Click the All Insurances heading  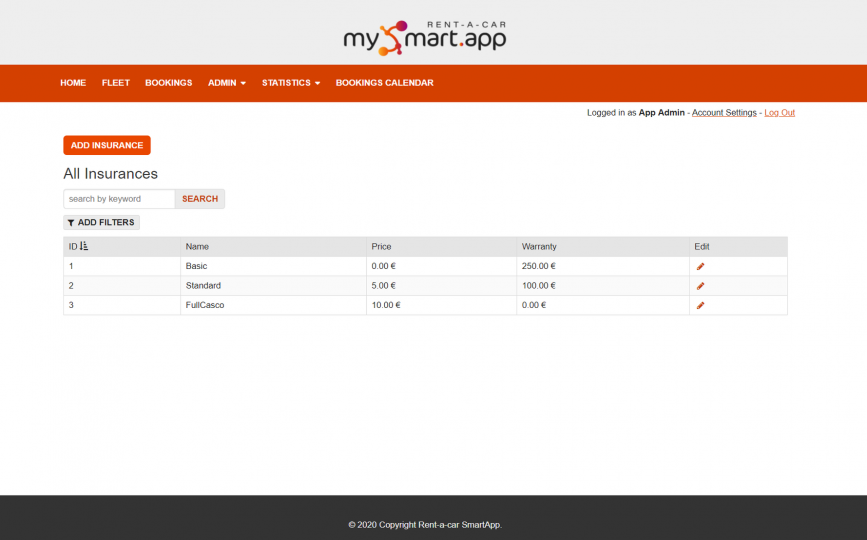(x=111, y=174)
